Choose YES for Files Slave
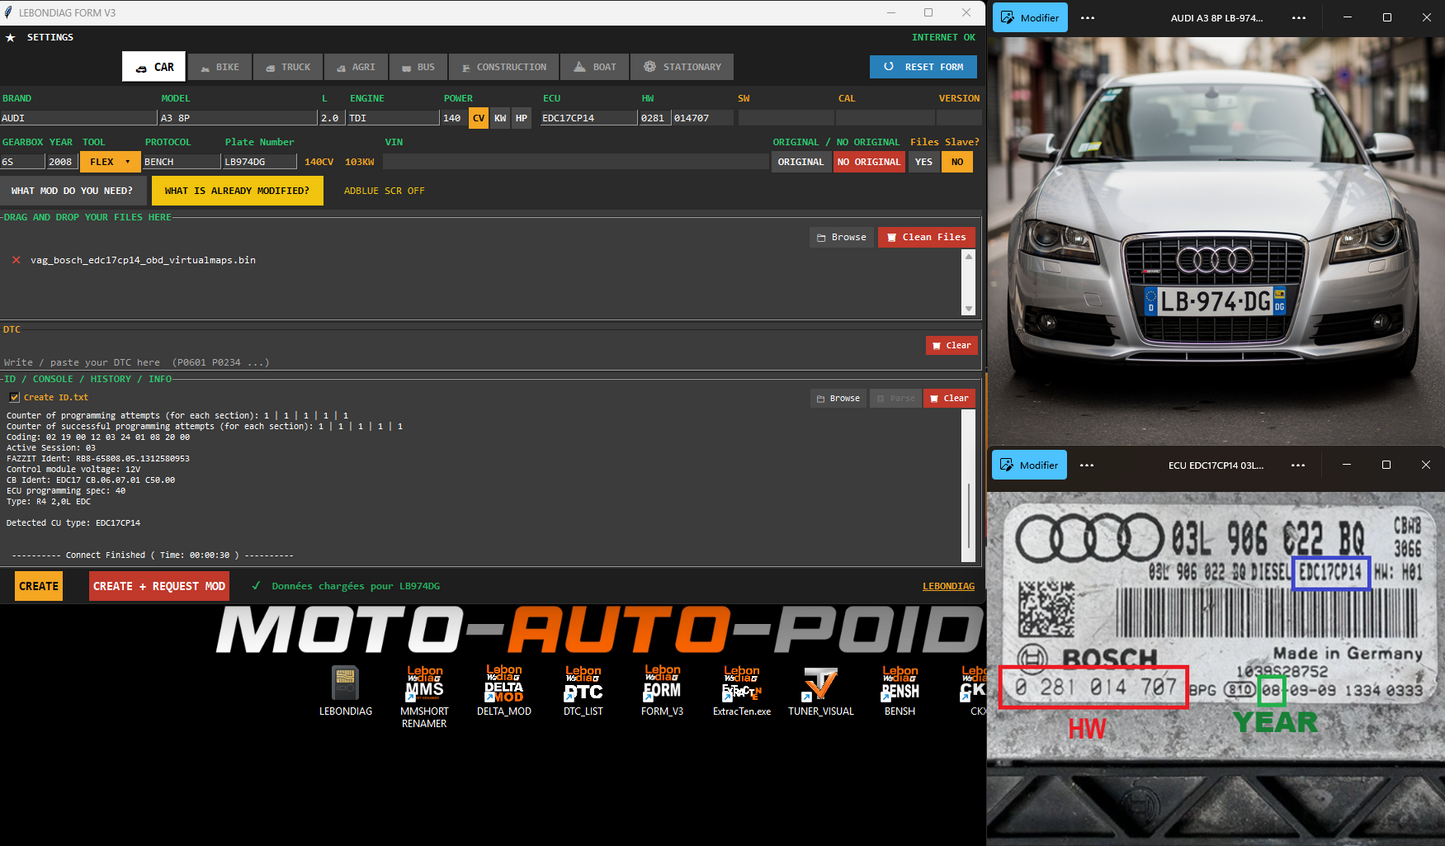 click(924, 162)
